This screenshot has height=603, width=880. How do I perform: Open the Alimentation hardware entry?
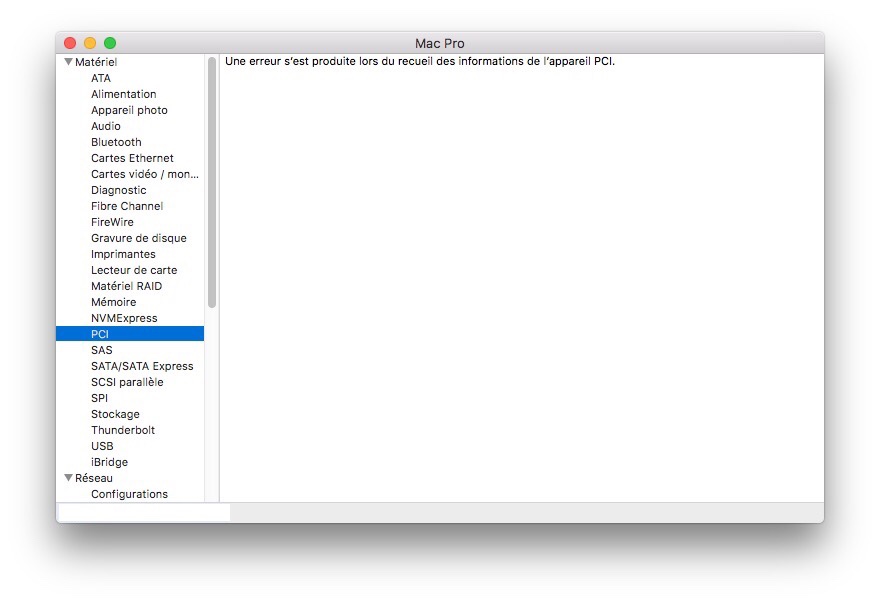123,94
